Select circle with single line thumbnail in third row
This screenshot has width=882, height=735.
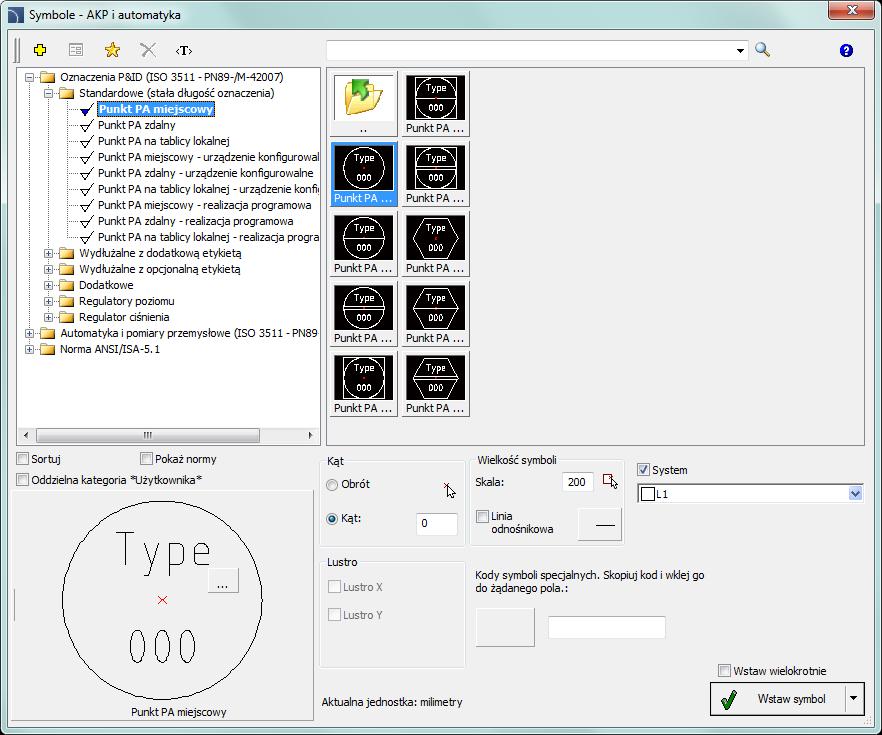click(363, 244)
